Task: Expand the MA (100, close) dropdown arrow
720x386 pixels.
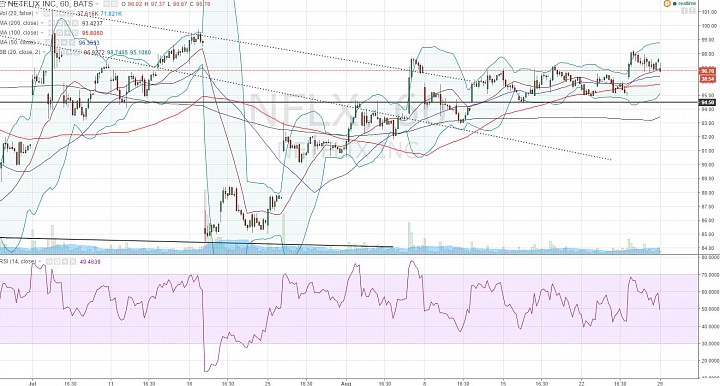Action: [42, 33]
